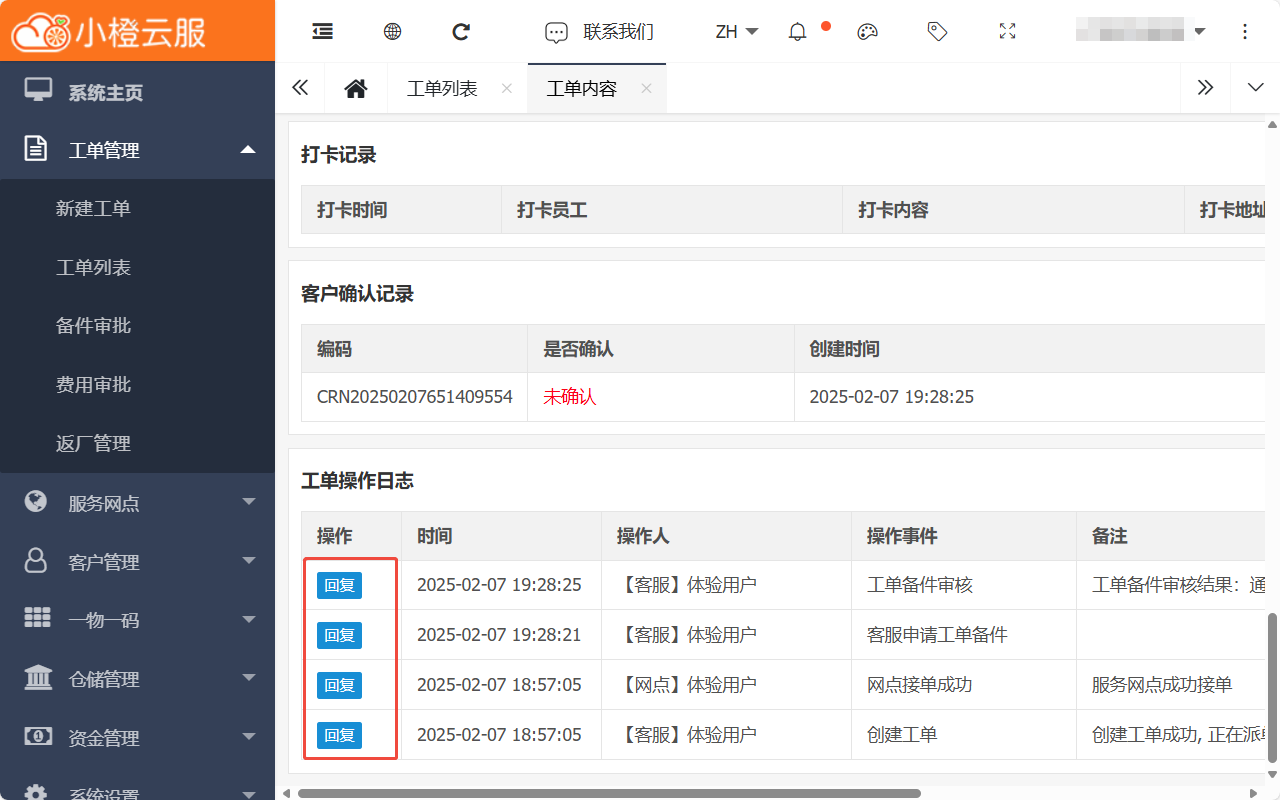Image resolution: width=1280 pixels, height=800 pixels.
Task: Click the money icon for 资金管理
Action: coord(37,737)
